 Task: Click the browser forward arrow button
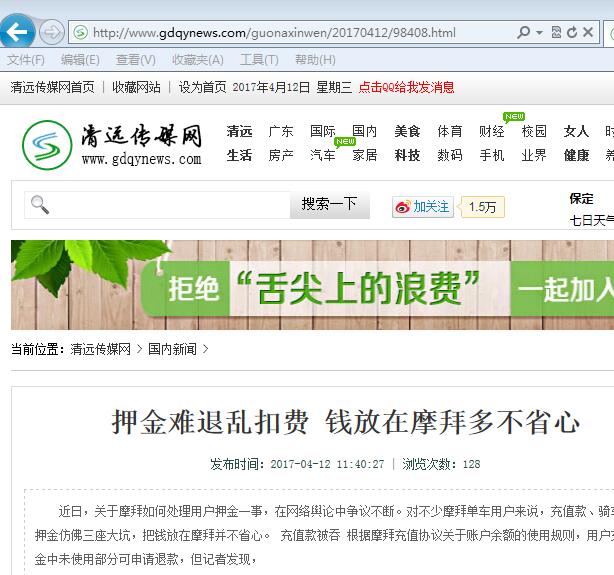[52, 32]
